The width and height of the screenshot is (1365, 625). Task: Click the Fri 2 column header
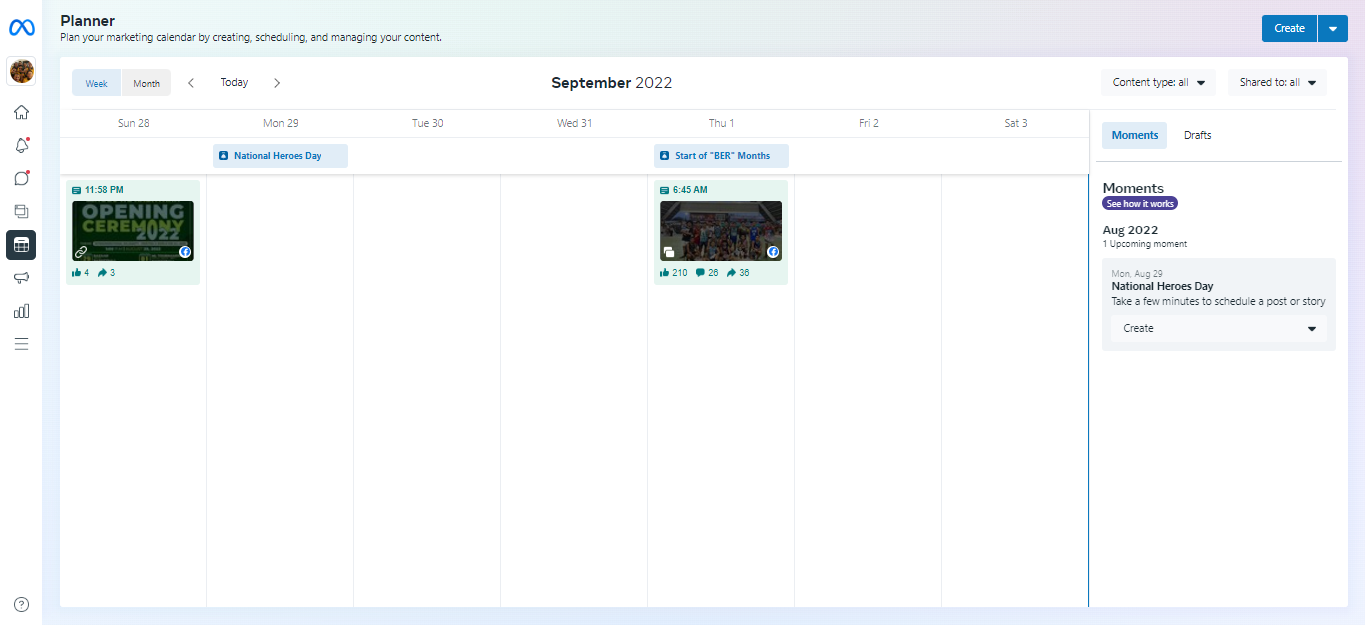pyautogui.click(x=869, y=123)
